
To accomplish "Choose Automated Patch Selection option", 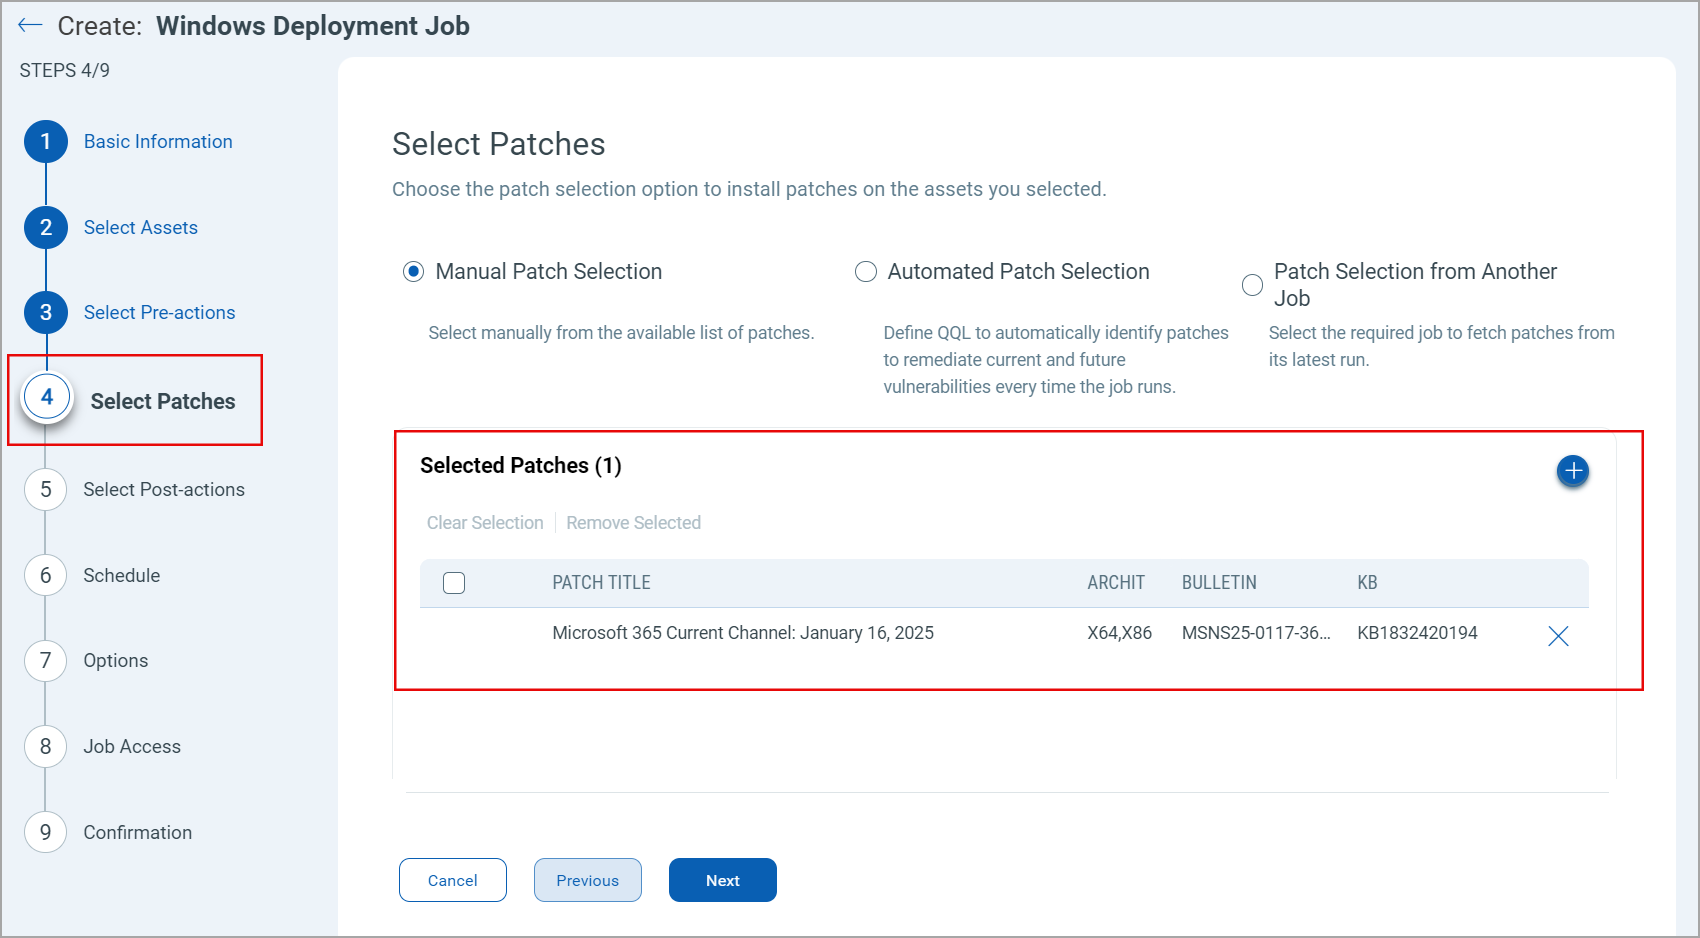I will pyautogui.click(x=866, y=271).
